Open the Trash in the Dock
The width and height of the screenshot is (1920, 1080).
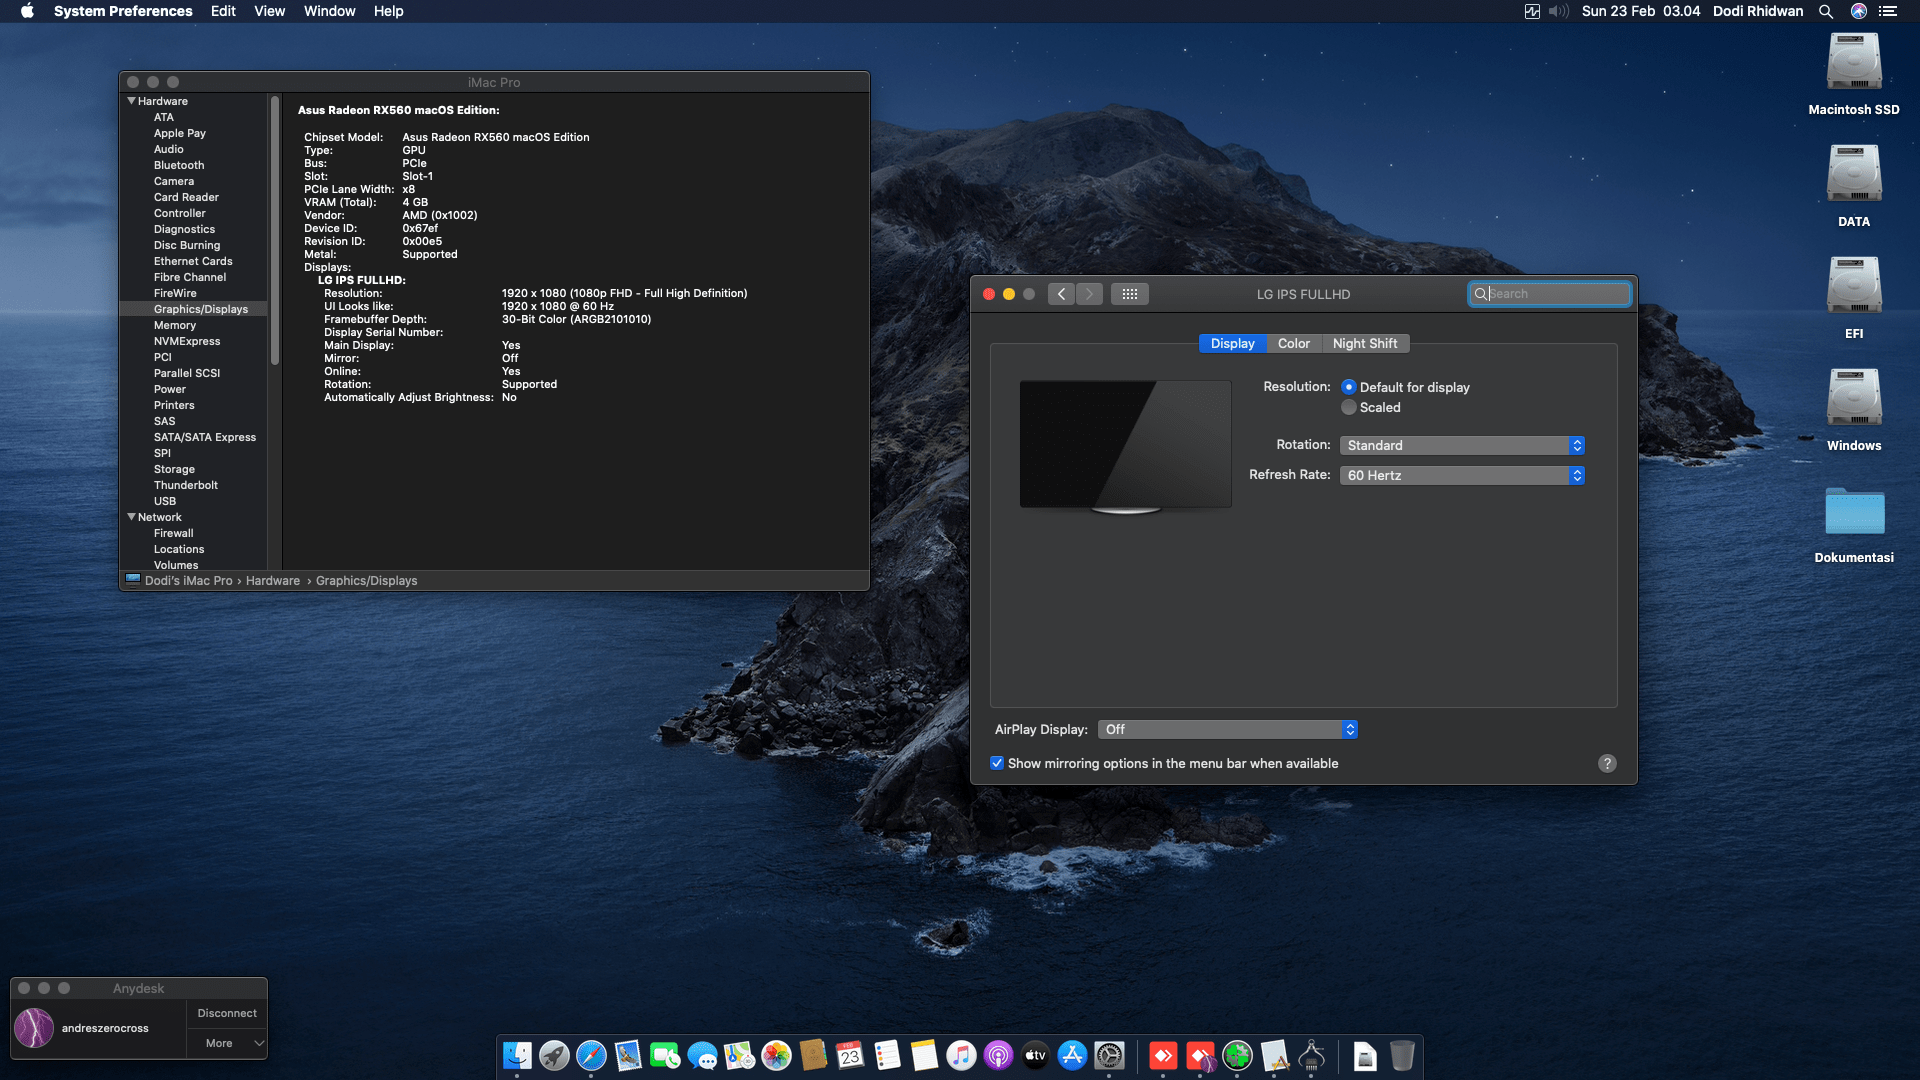click(x=1402, y=1055)
